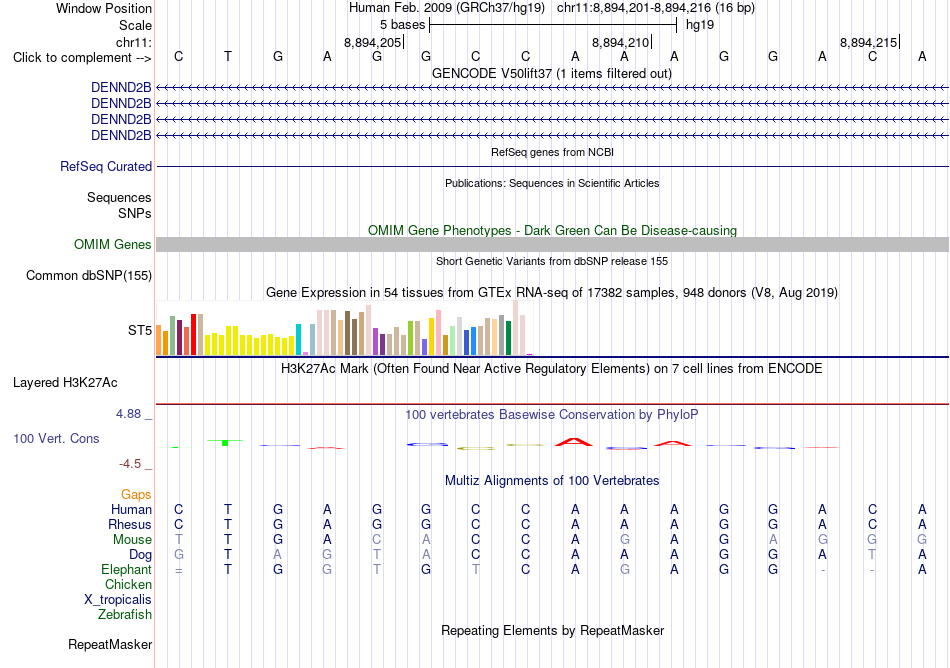This screenshot has height=668, width=950.
Task: Click the '=' symbol in the Elephant row
Action: point(179,570)
